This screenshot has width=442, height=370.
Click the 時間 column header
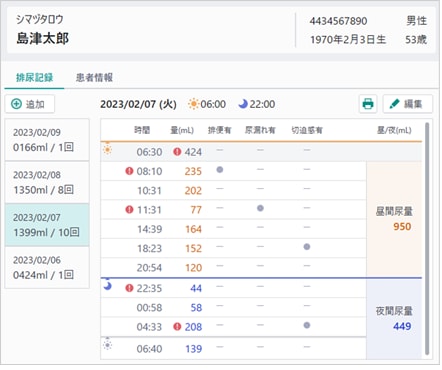point(142,130)
